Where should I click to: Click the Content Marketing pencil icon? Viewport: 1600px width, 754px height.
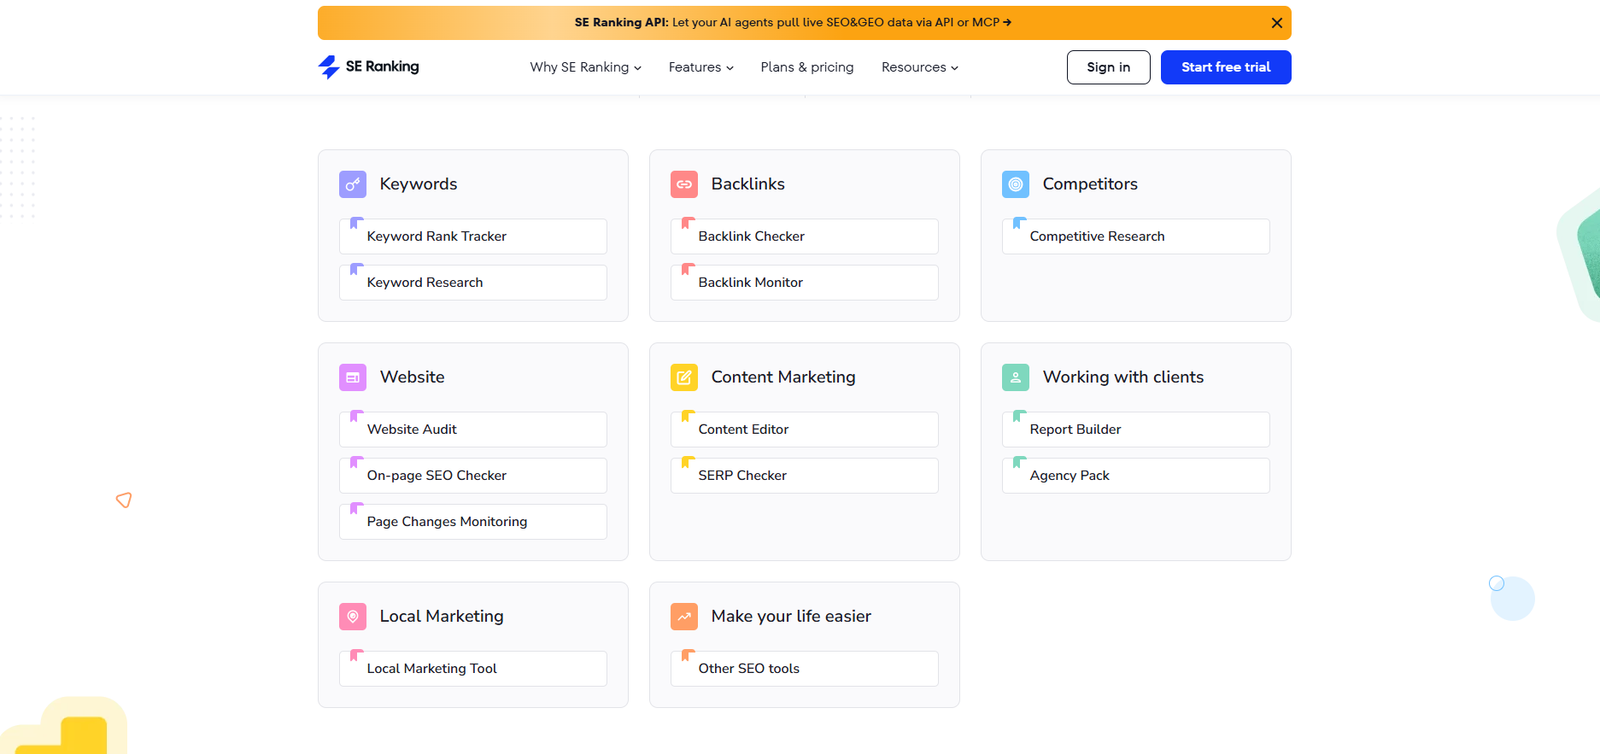684,377
